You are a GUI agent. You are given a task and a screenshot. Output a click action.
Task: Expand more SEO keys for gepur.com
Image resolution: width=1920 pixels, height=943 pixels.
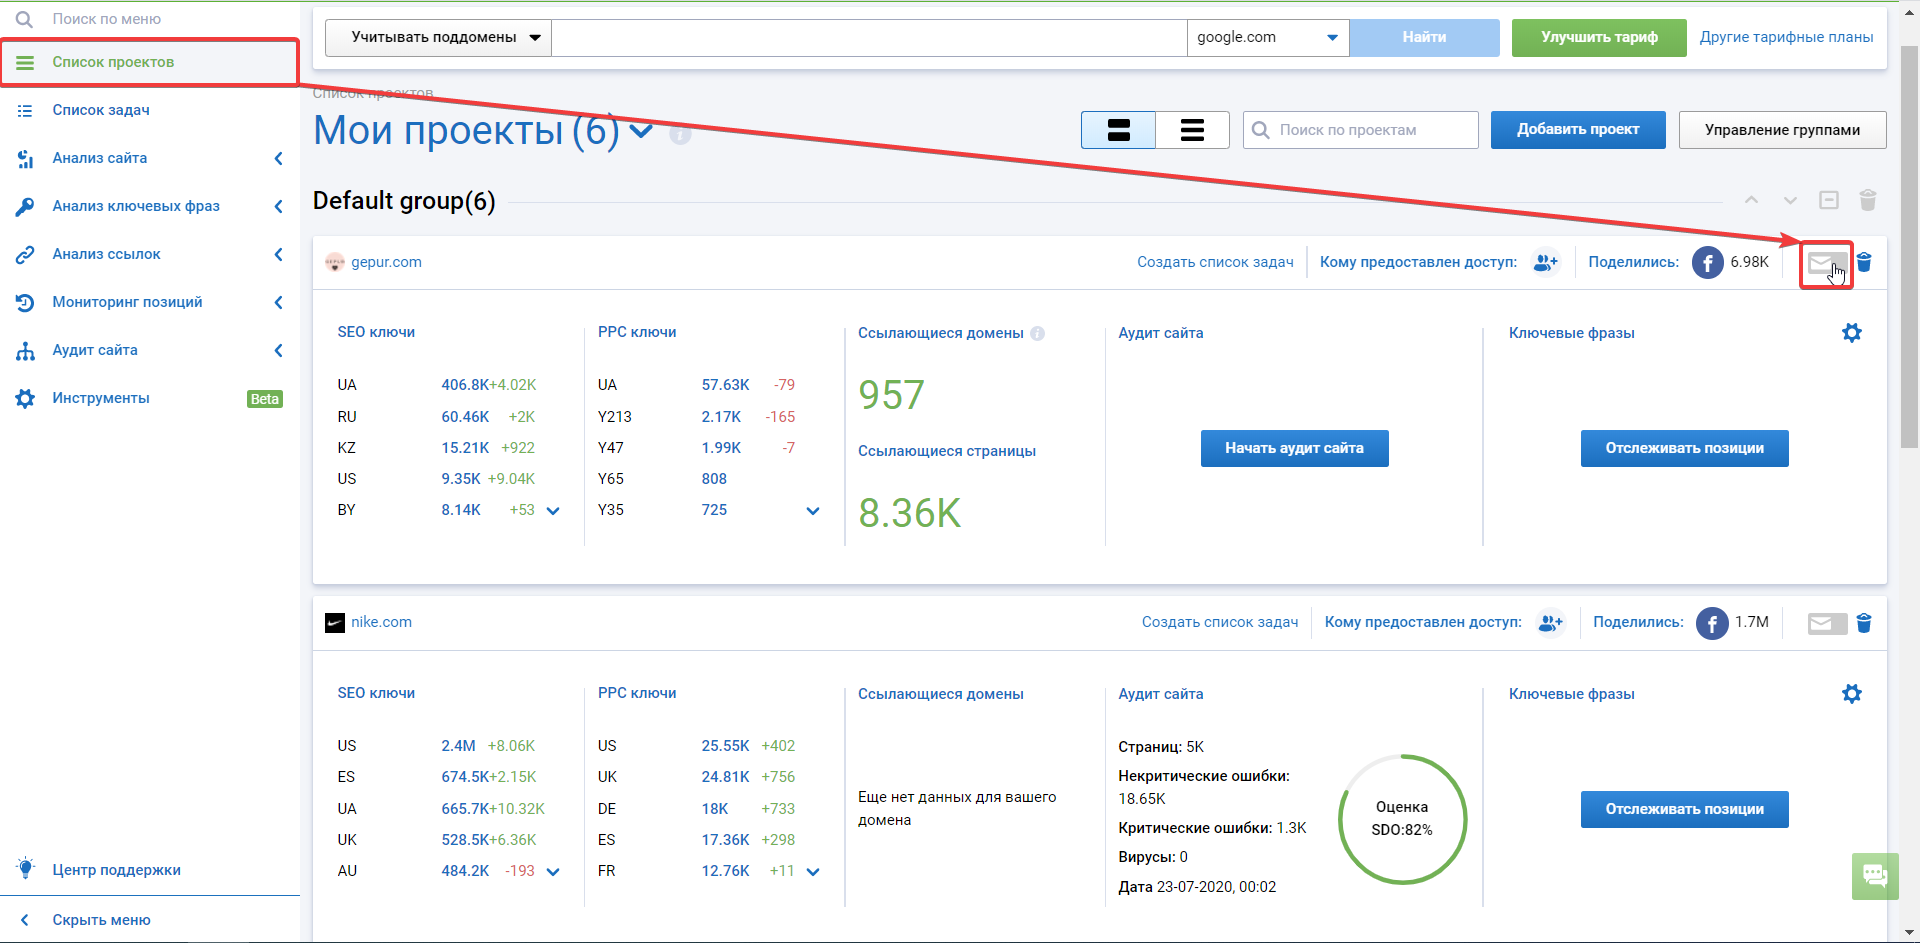[x=553, y=511]
